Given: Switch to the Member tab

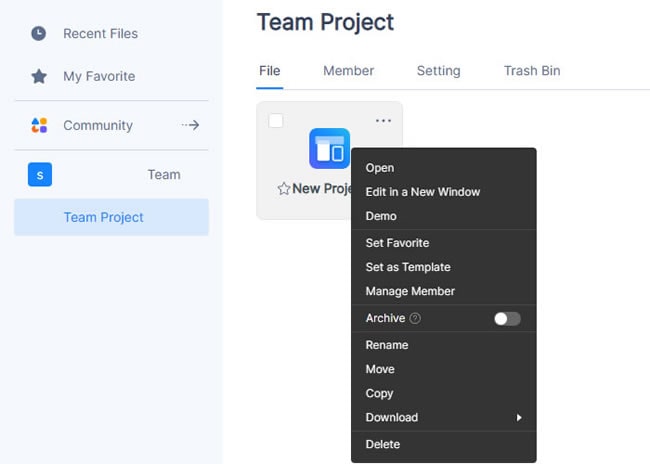Looking at the screenshot, I should point(349,71).
